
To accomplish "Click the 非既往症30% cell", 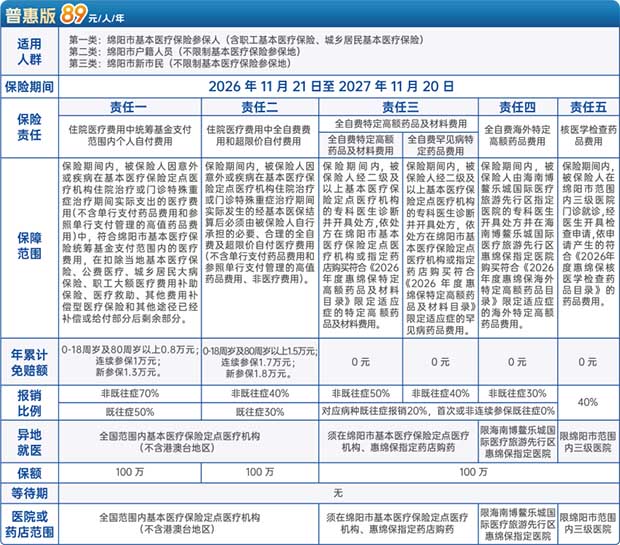I will pyautogui.click(x=517, y=394).
